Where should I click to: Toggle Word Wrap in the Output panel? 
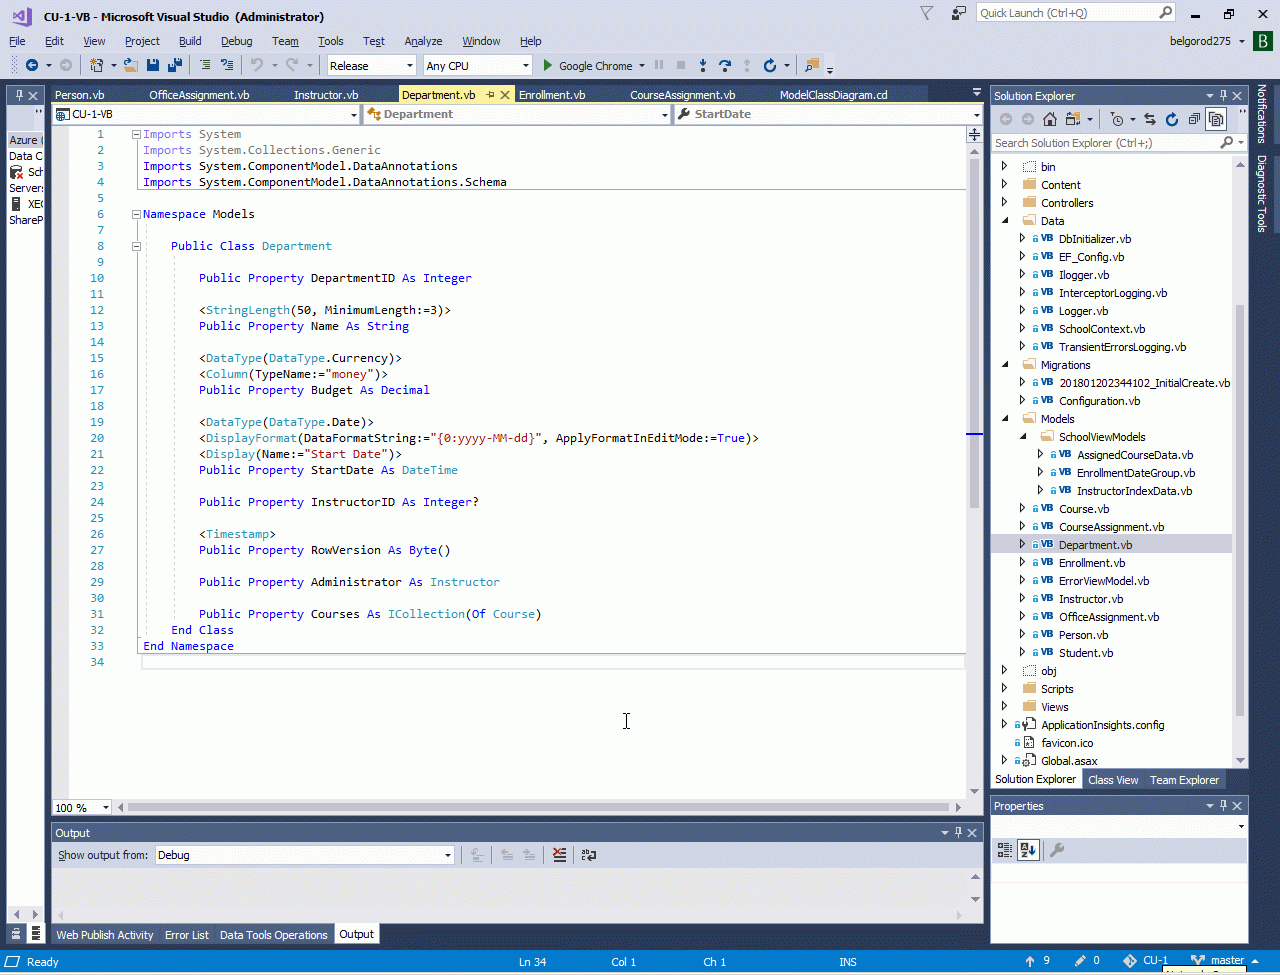589,855
